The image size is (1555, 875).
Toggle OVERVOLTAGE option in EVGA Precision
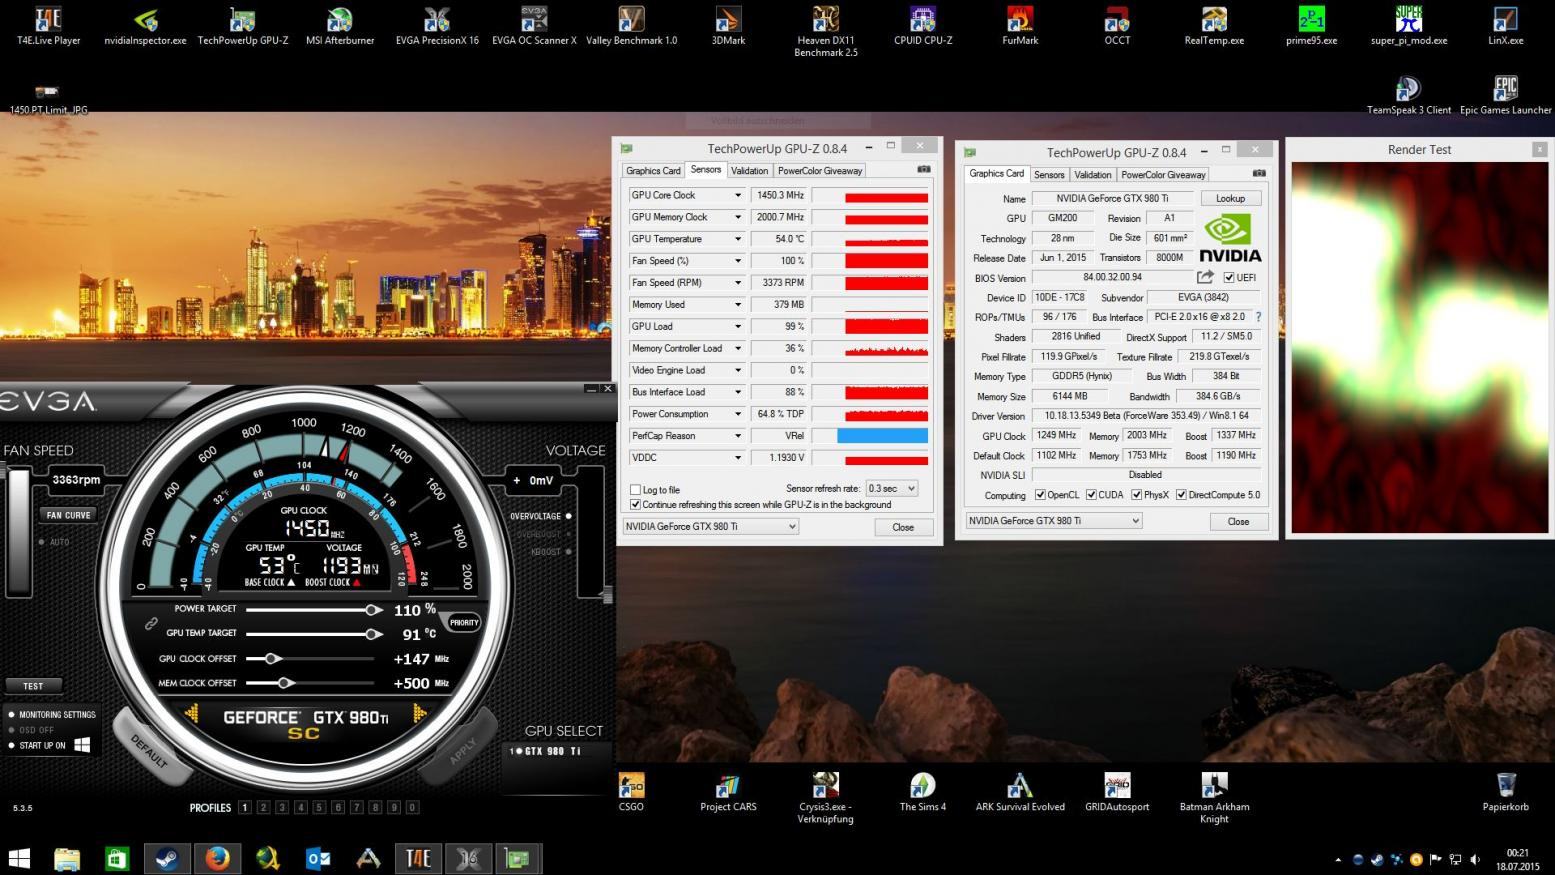(x=540, y=516)
